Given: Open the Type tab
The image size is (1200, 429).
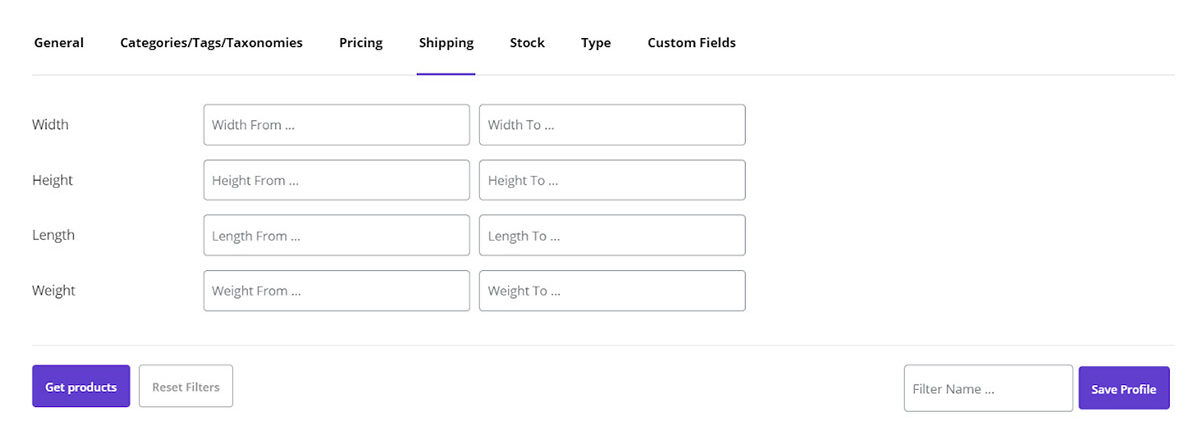Looking at the screenshot, I should click(x=596, y=43).
